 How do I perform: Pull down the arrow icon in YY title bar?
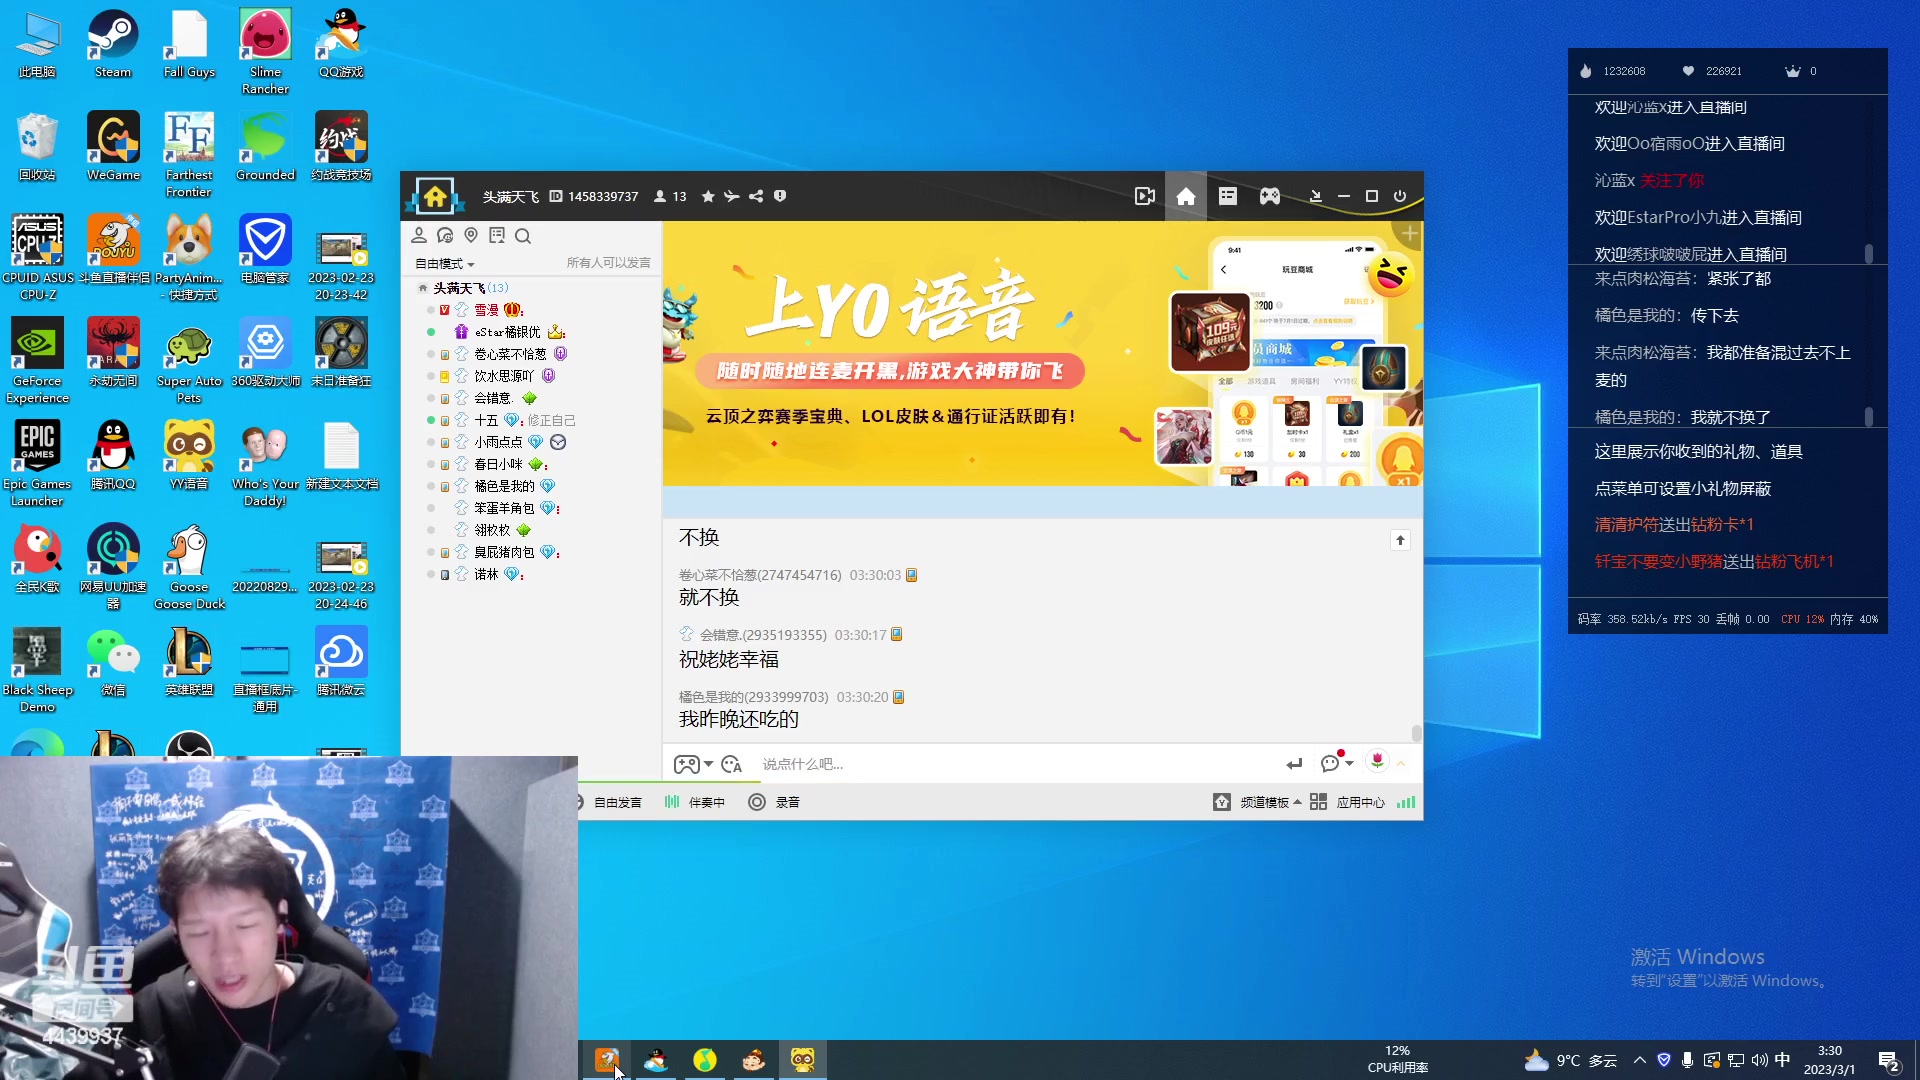tap(1316, 197)
